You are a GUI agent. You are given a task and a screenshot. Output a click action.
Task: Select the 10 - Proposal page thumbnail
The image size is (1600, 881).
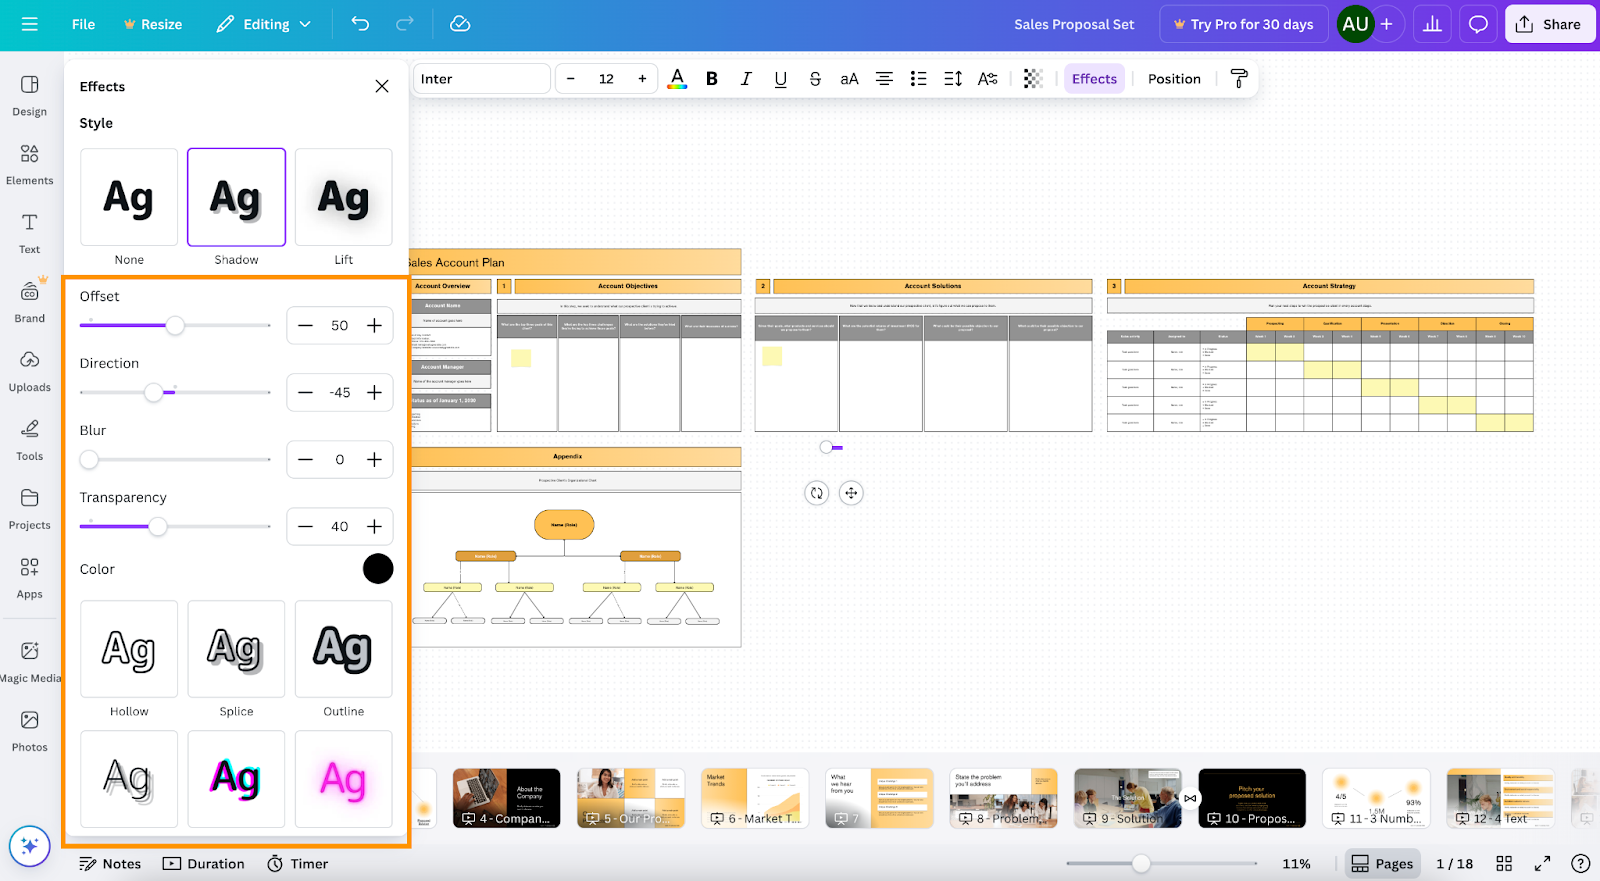(1252, 798)
